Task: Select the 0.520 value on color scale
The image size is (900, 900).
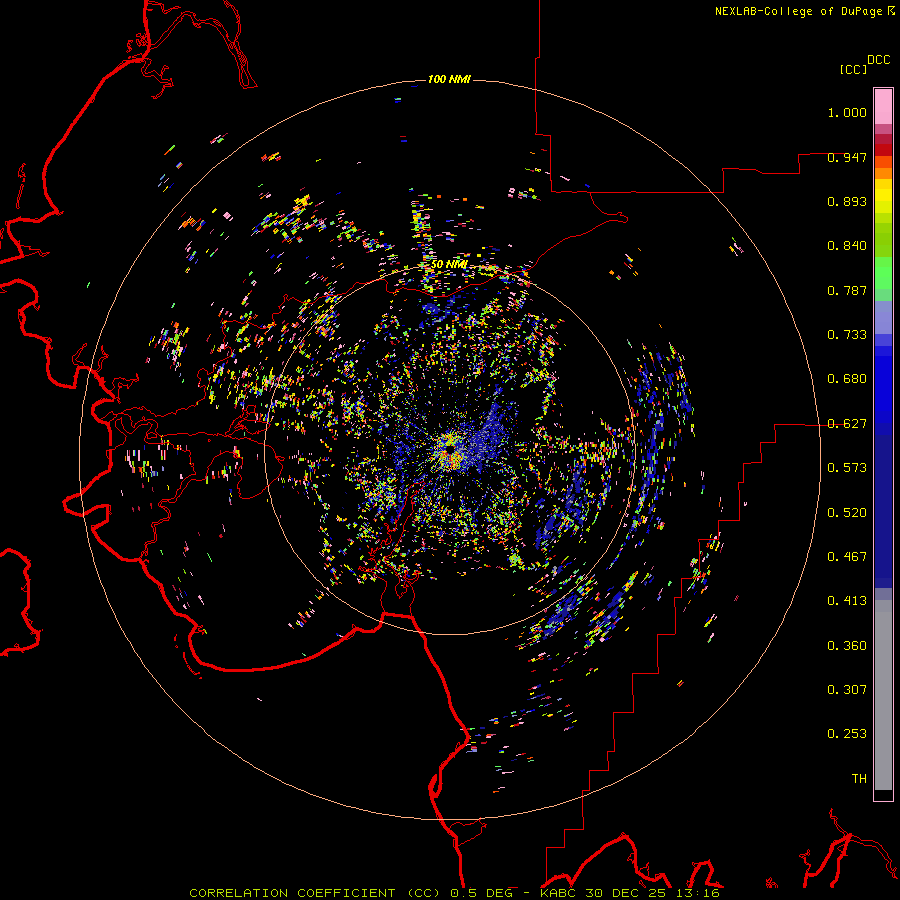Action: (x=847, y=513)
